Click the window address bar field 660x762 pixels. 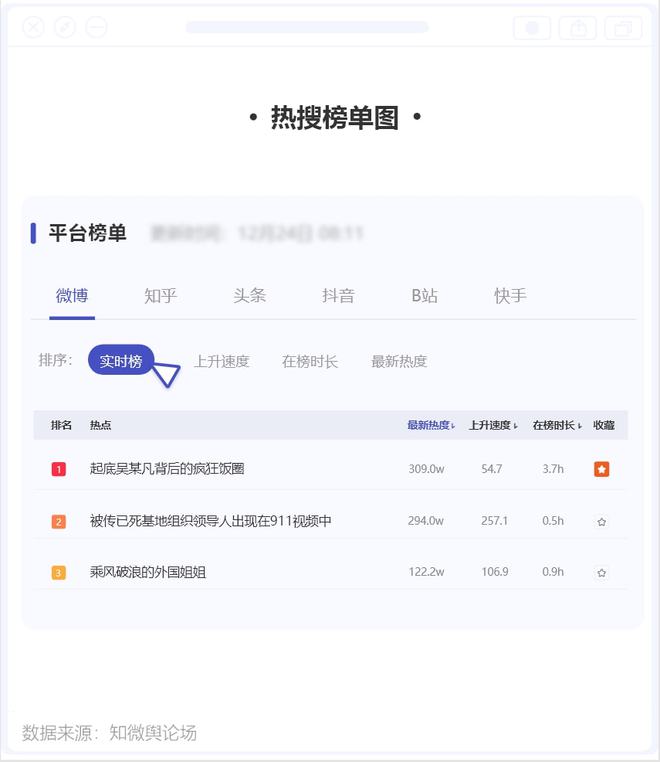tap(307, 27)
